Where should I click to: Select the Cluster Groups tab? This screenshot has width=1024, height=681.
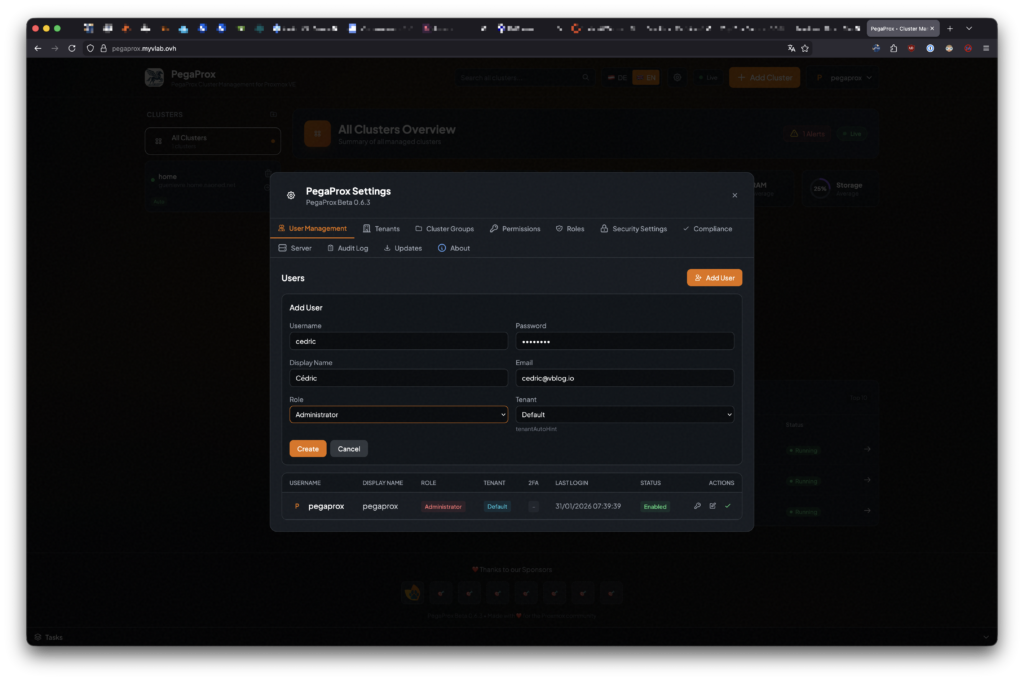pyautogui.click(x=444, y=229)
